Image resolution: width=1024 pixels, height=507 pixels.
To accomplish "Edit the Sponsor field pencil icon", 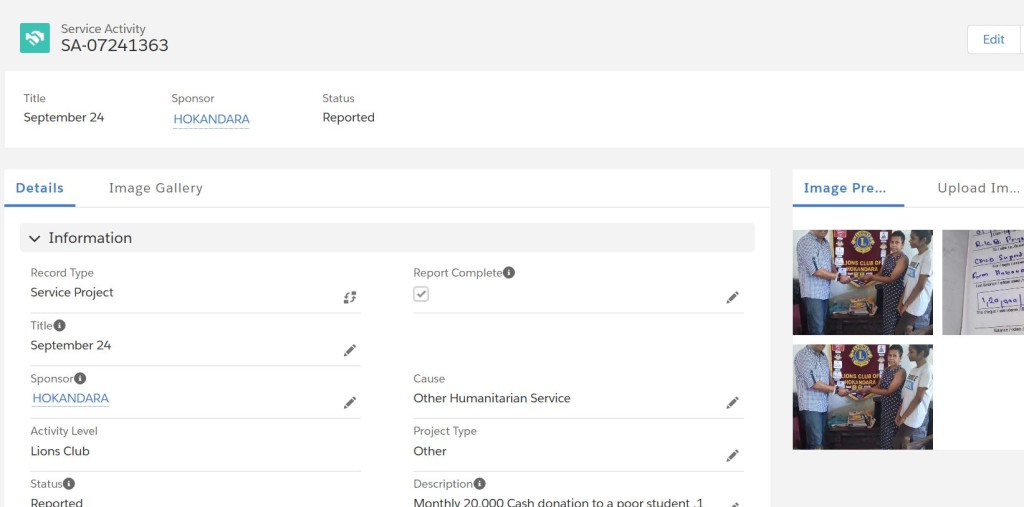I will (350, 402).
